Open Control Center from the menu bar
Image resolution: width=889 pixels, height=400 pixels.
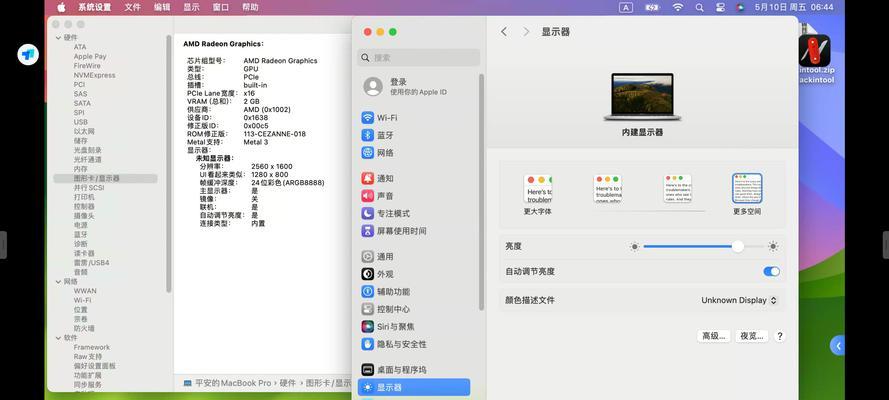click(x=720, y=7)
